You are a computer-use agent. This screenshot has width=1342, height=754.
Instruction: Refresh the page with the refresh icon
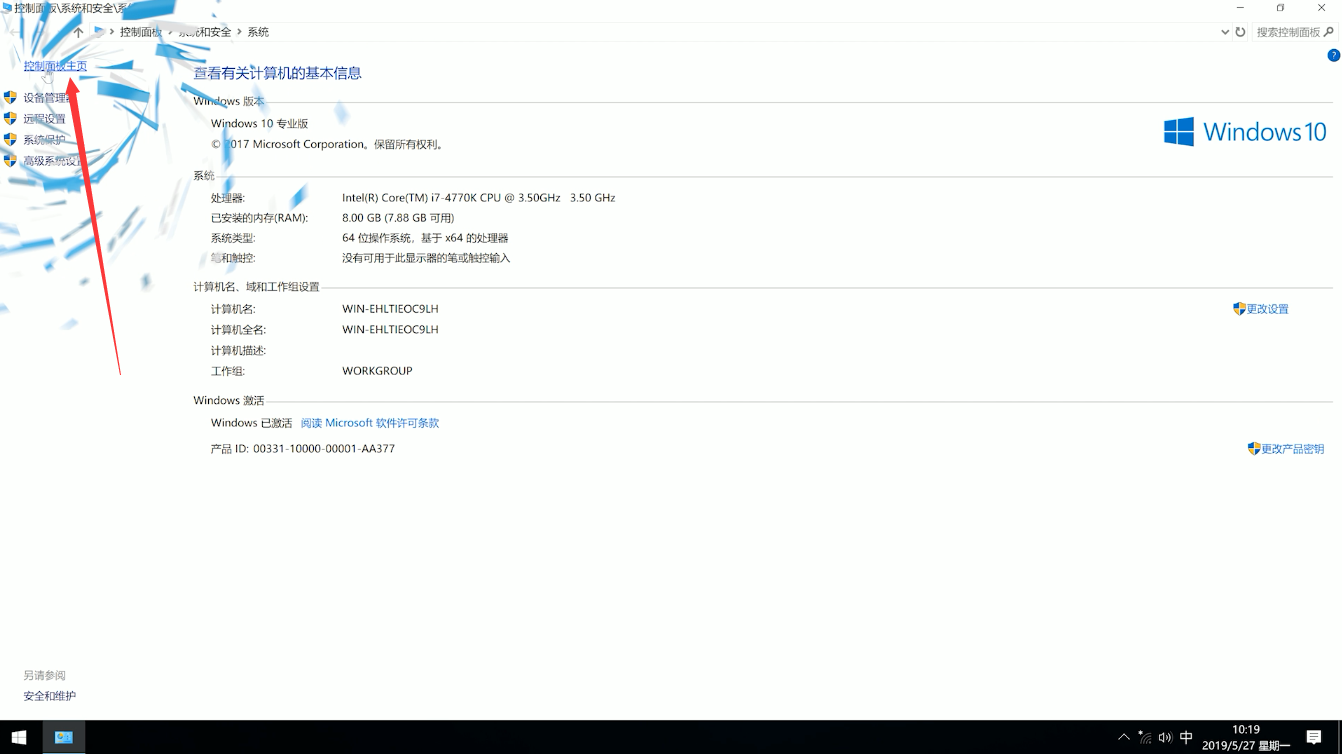pyautogui.click(x=1240, y=32)
